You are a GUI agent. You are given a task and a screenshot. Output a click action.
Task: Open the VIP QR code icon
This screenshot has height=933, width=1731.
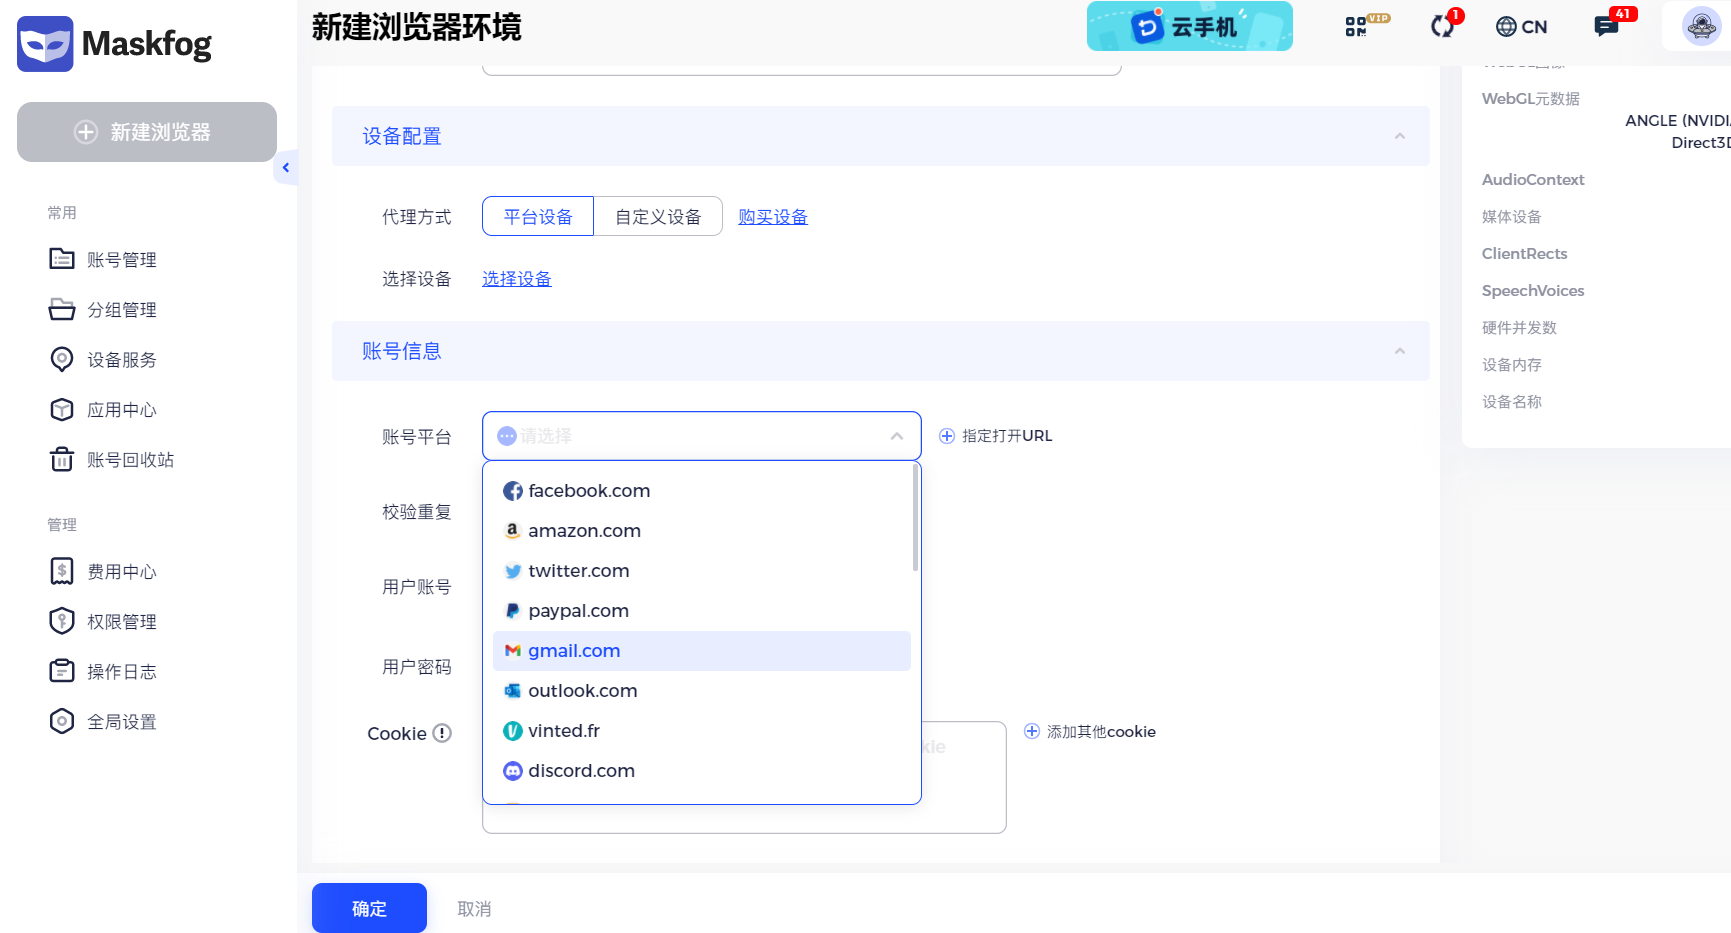(x=1367, y=25)
